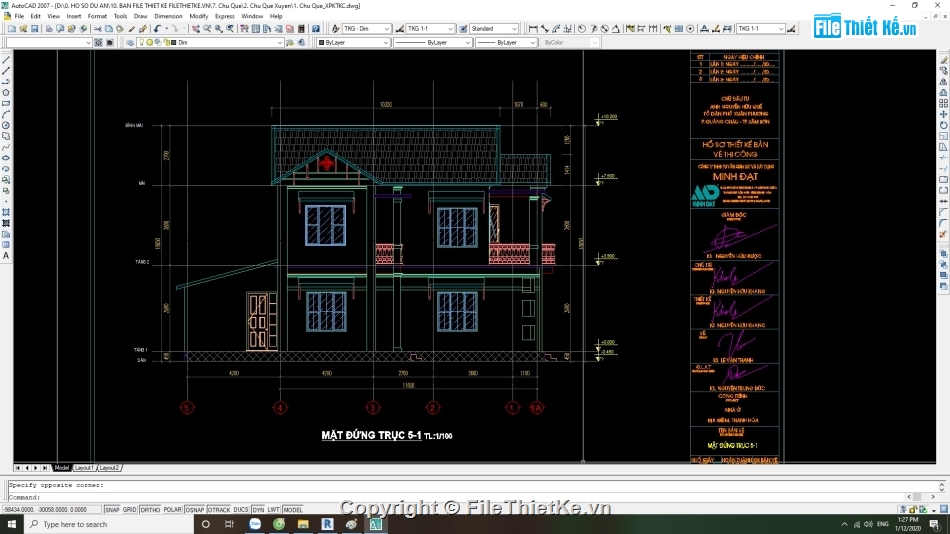Toggle ORTHO mode in status bar

point(150,510)
